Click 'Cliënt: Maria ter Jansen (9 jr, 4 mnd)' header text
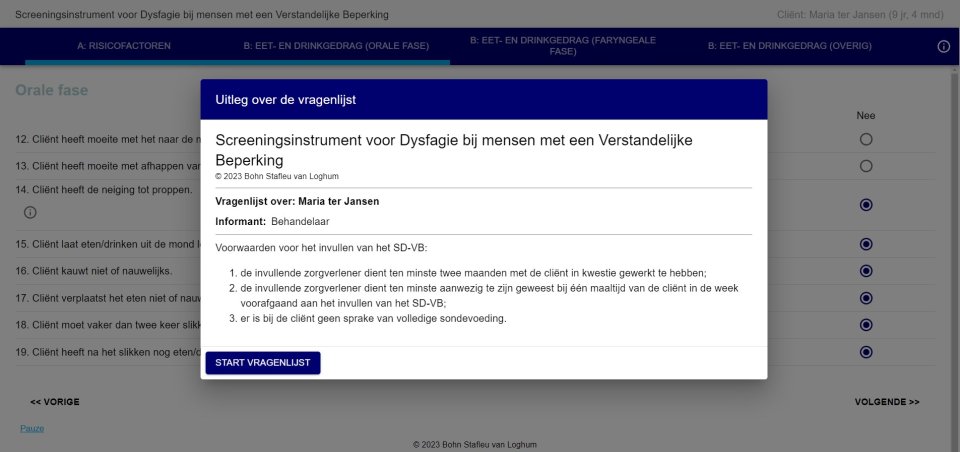Viewport: 960px width, 452px height. 860,15
